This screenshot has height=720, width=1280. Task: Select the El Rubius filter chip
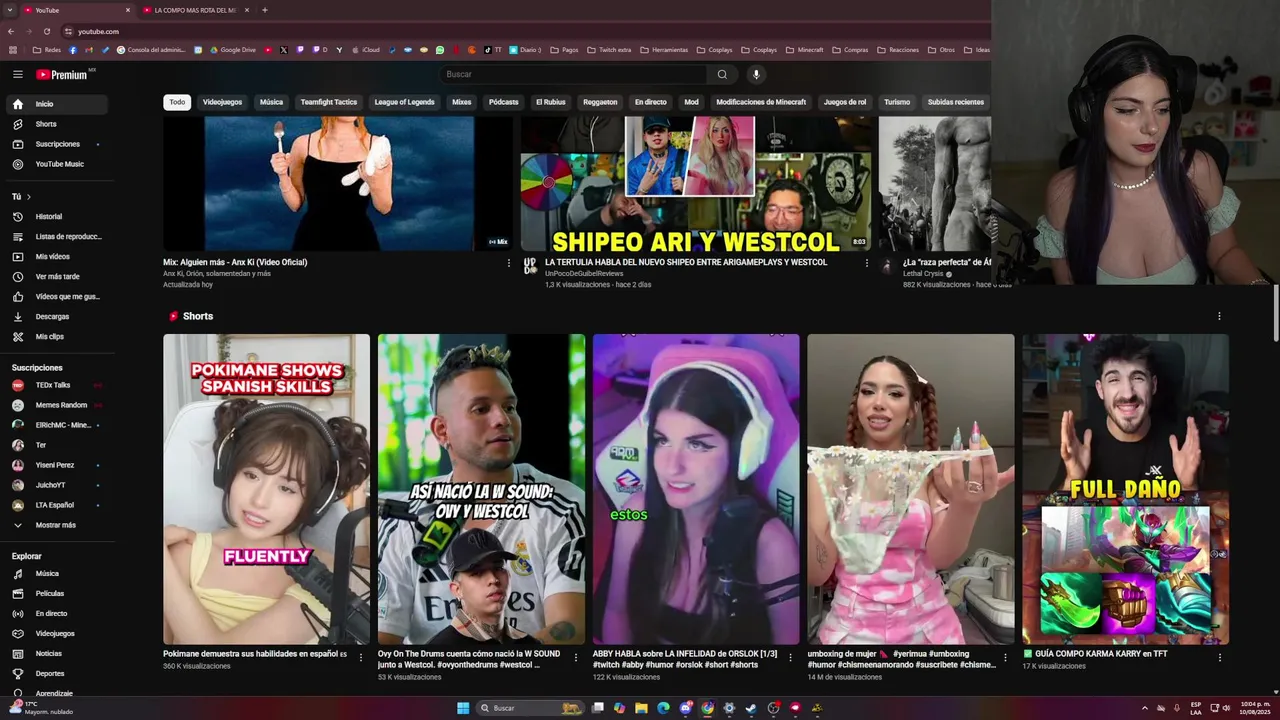[x=551, y=102]
